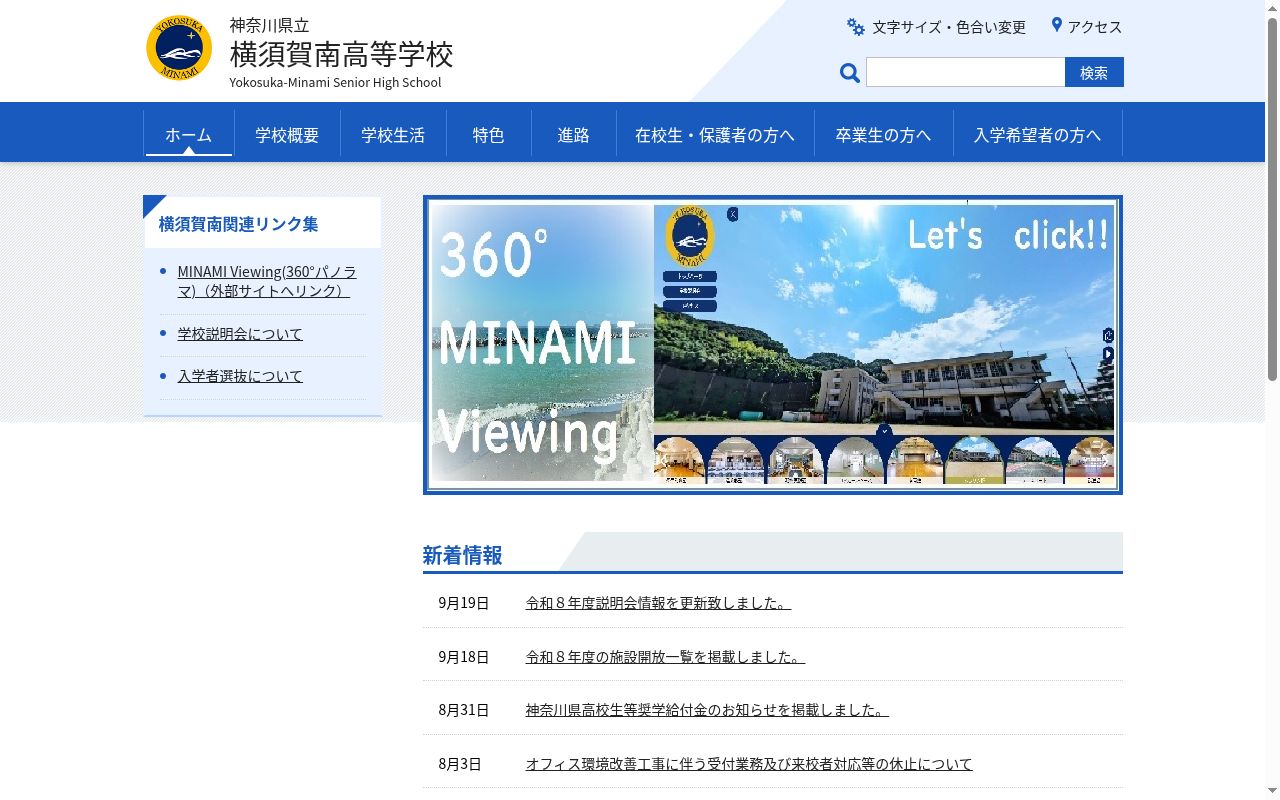
Task: Click the 横須賀南高等学校 site title
Action: coord(341,53)
